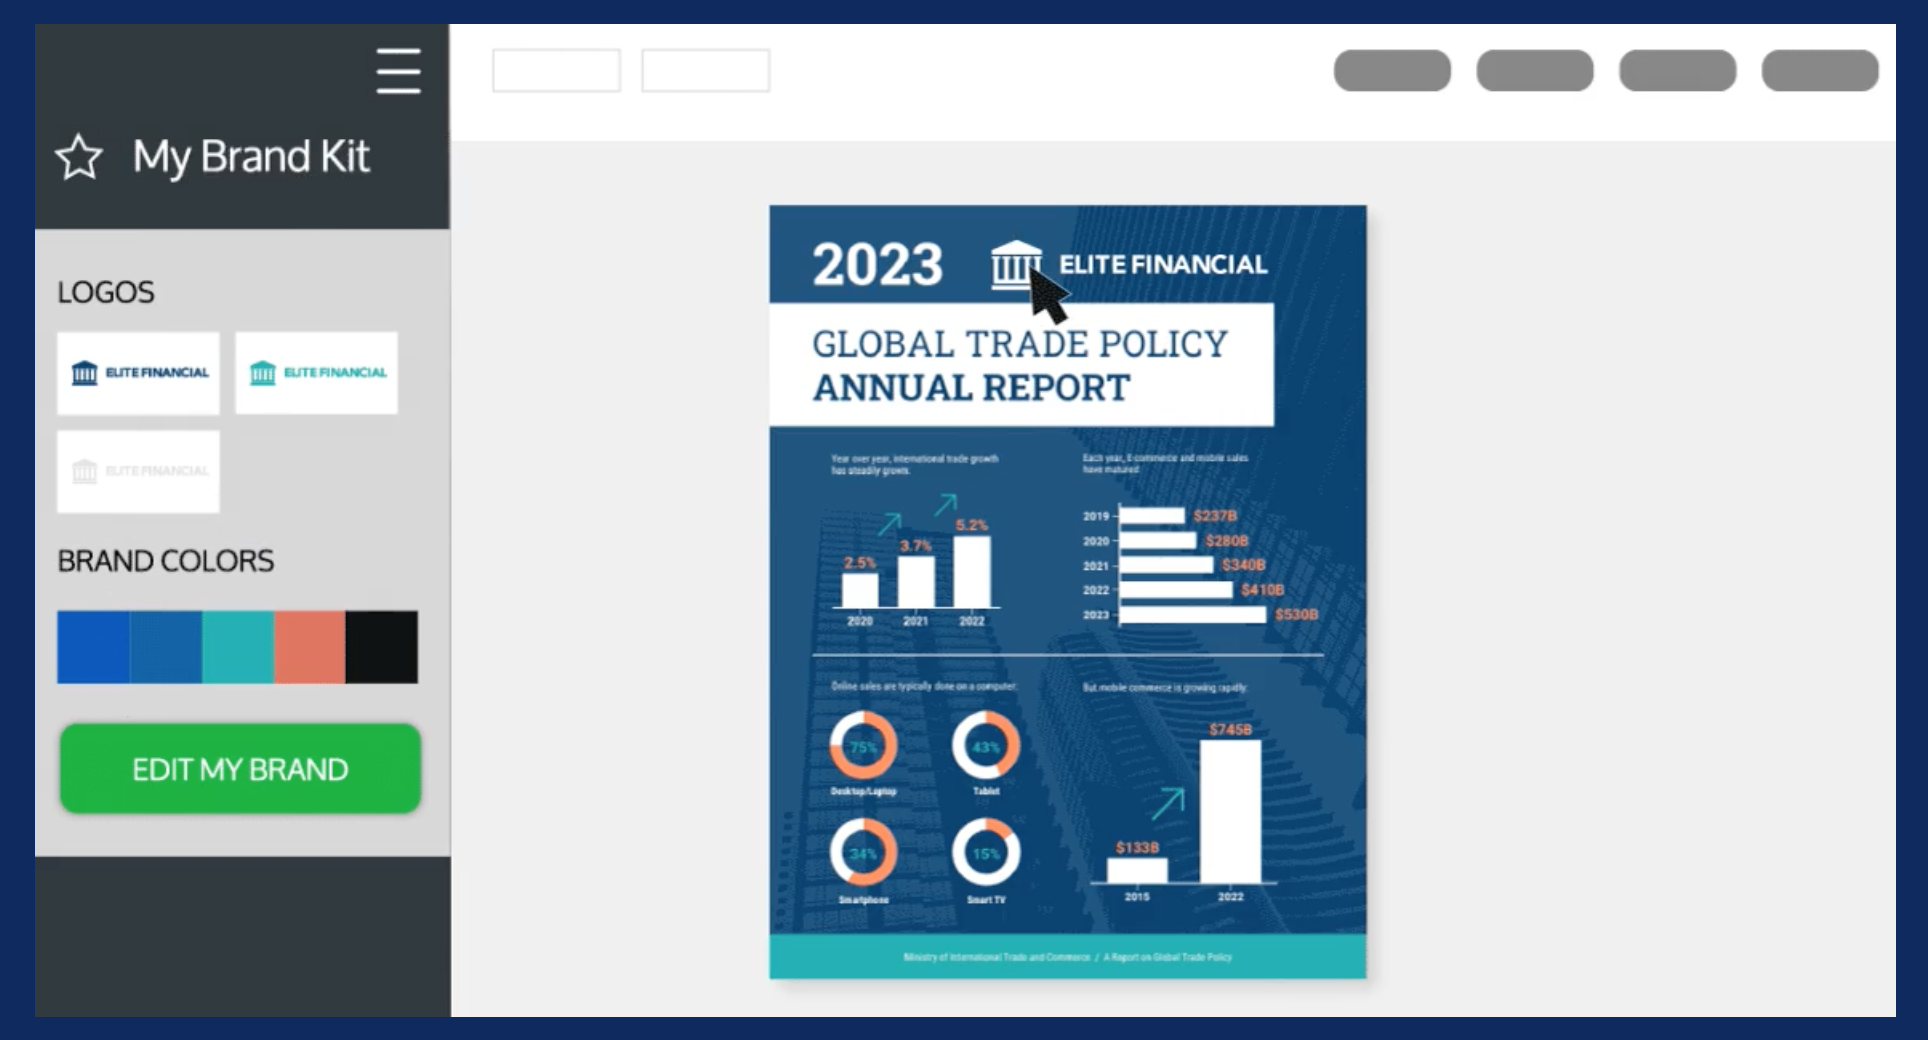This screenshot has width=1928, height=1040.
Task: Pick the coral brand color swatch
Action: (310, 646)
